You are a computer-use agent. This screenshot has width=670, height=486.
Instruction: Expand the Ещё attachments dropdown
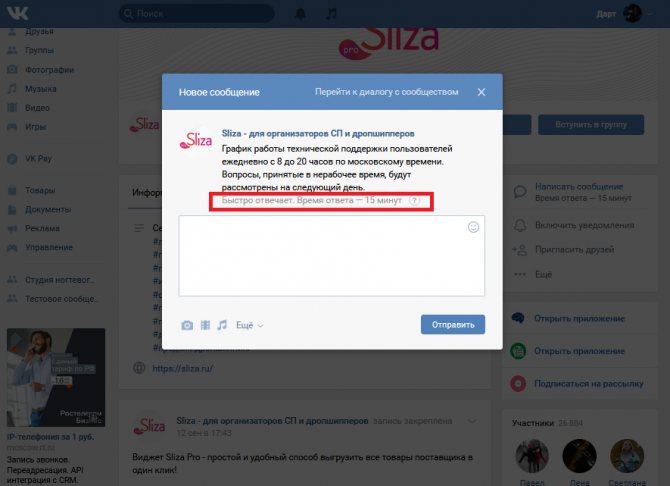point(250,325)
